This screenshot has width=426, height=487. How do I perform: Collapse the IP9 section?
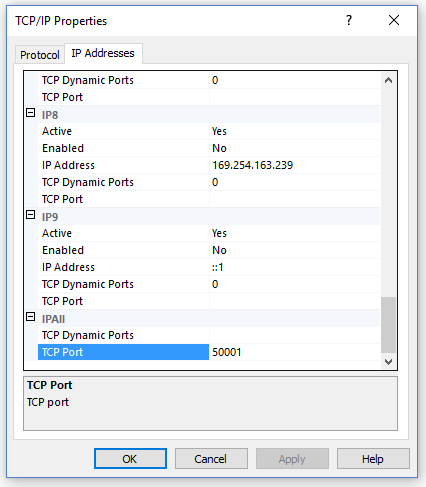[30, 215]
